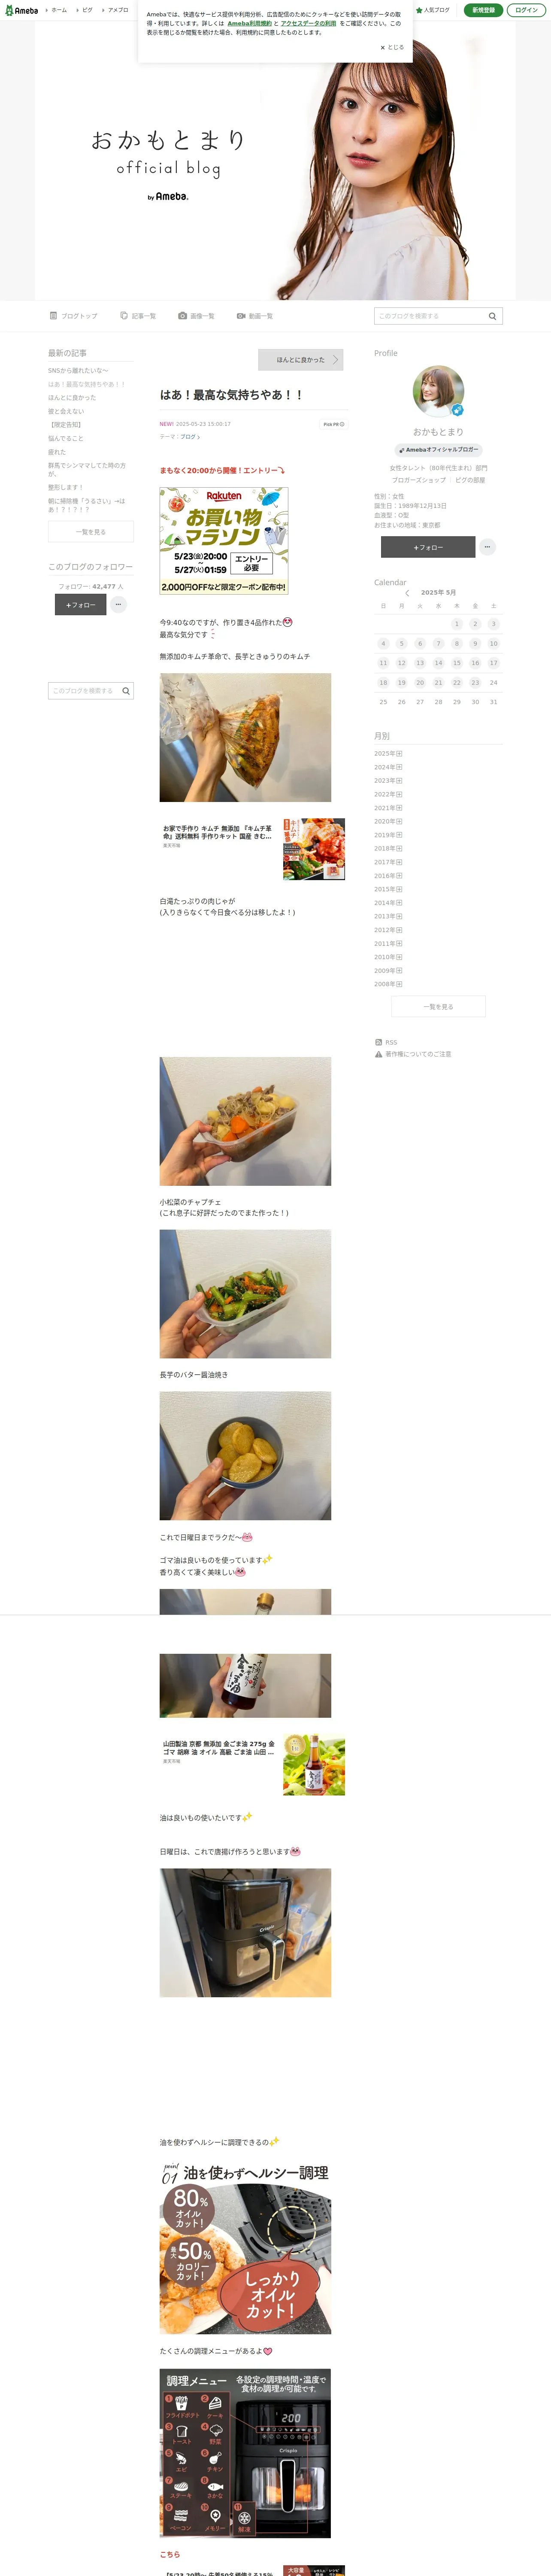Expand the 2008年 monthly archive
The image size is (551, 2576).
pos(388,984)
